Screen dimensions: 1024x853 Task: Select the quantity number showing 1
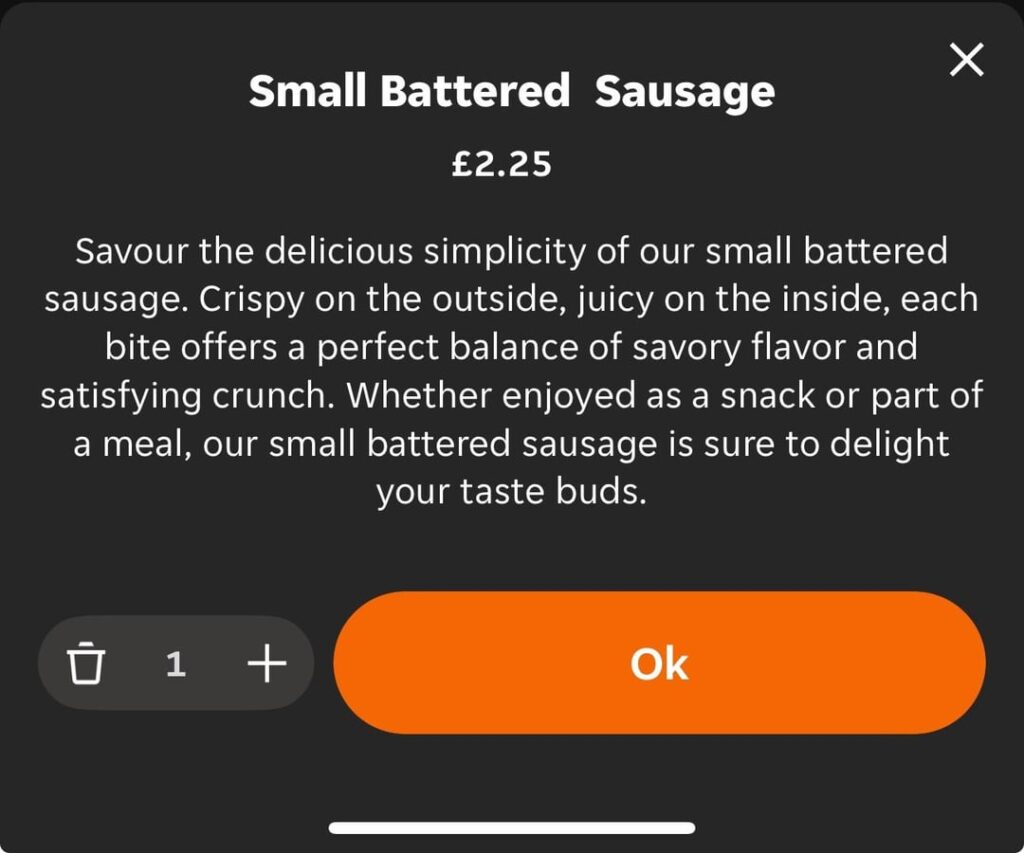coord(176,662)
